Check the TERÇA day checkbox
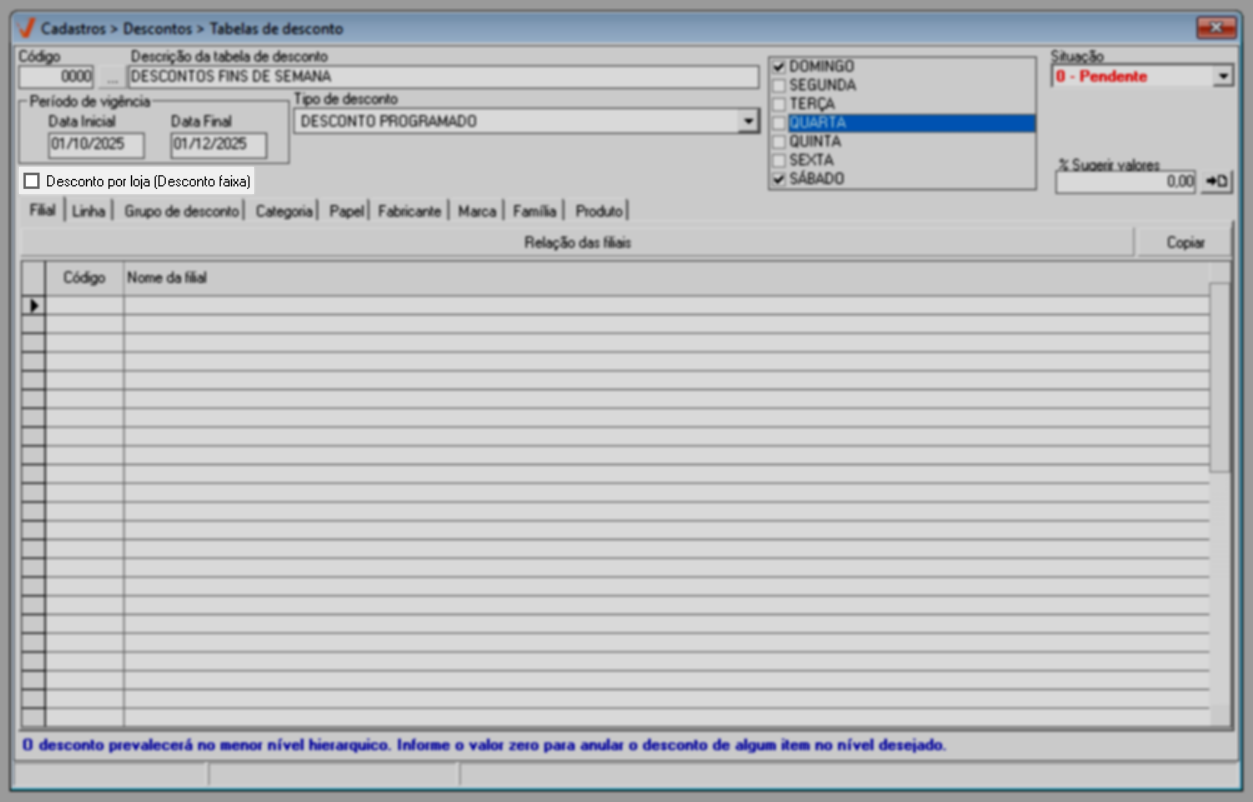The height and width of the screenshot is (802, 1253). point(779,104)
